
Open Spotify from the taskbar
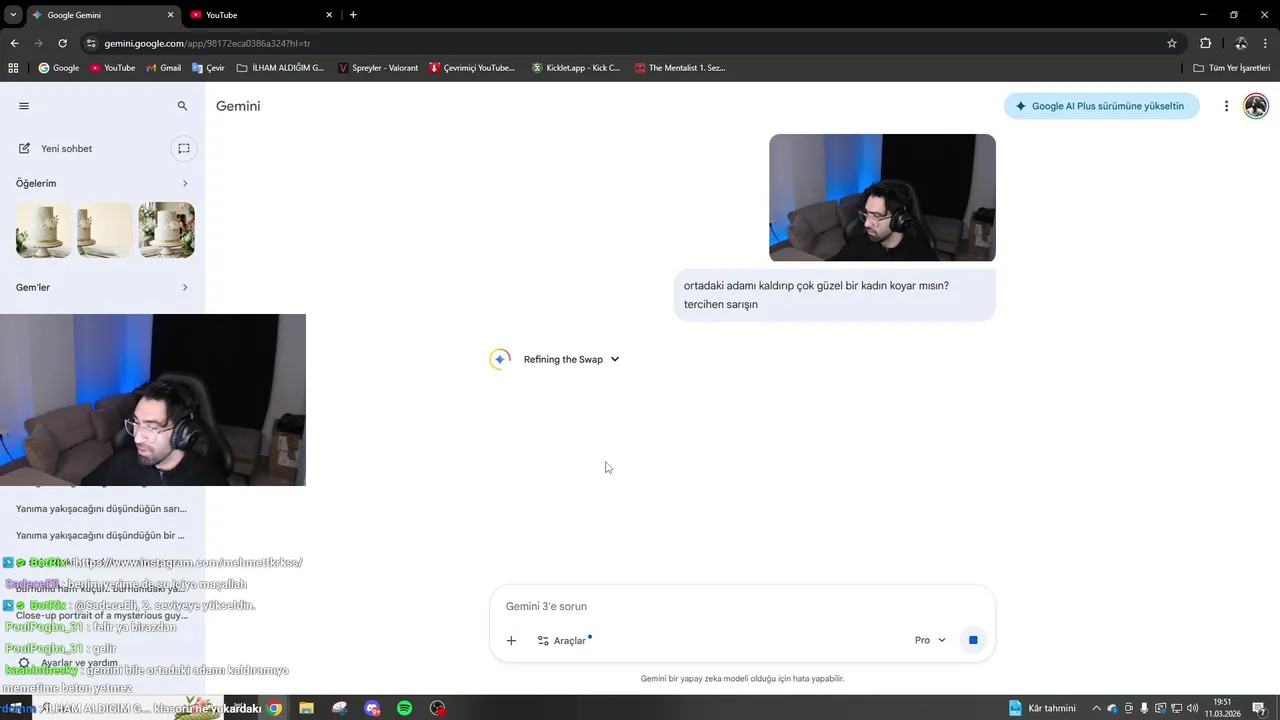405,708
